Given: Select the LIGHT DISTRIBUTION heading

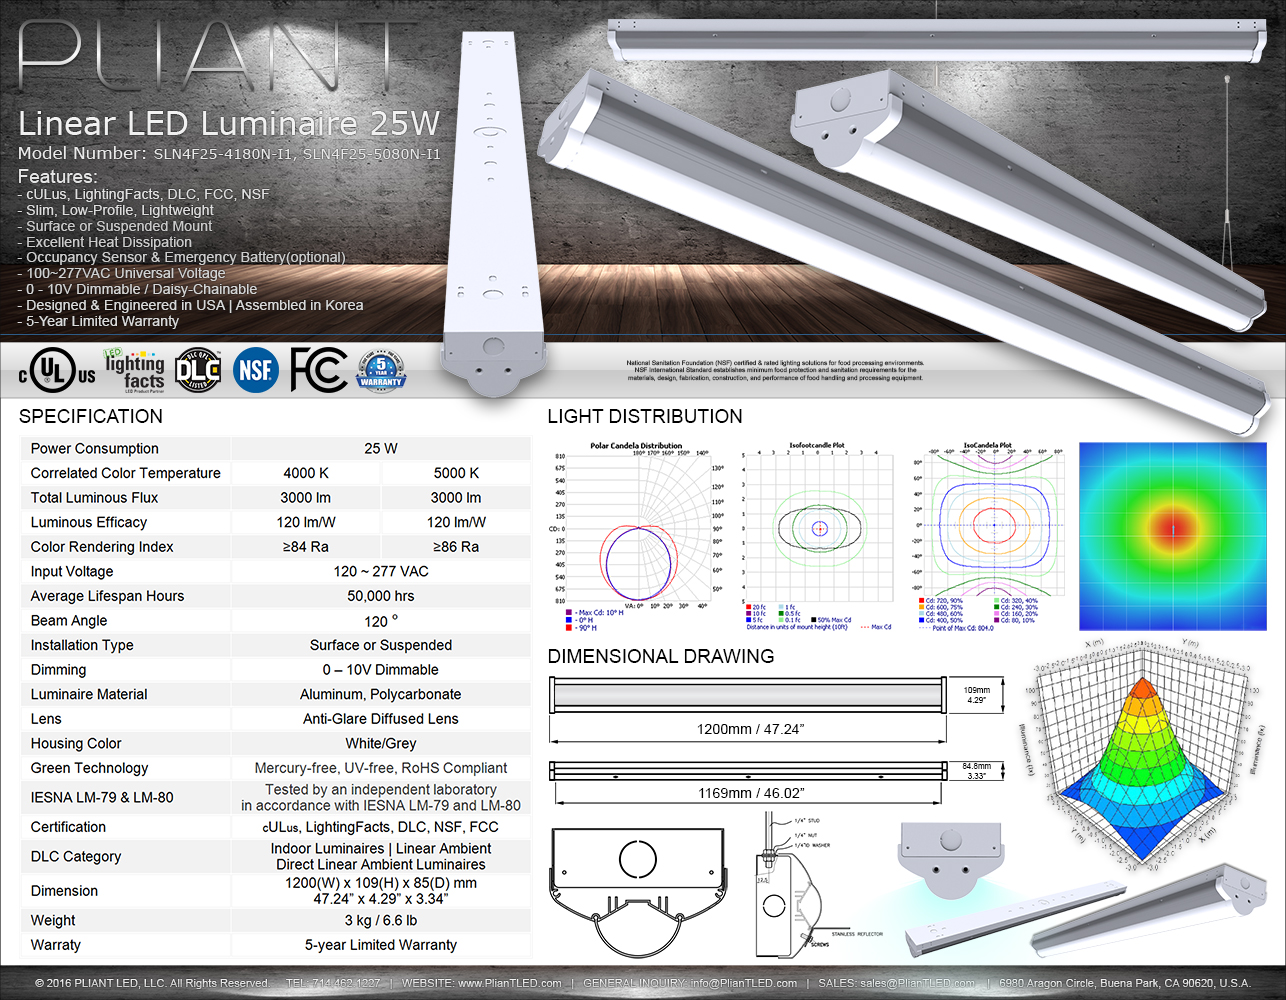Looking at the screenshot, I should click(x=645, y=416).
